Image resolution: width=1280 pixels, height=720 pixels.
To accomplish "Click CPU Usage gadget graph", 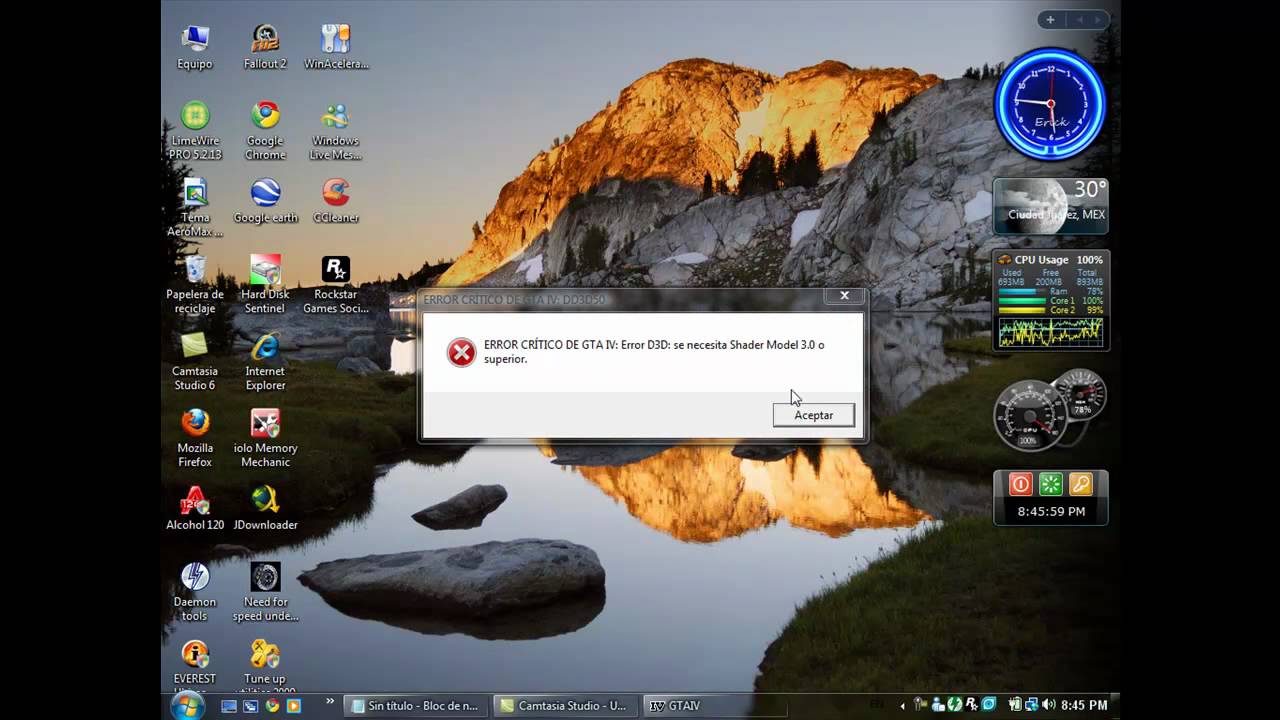I will click(x=1050, y=333).
